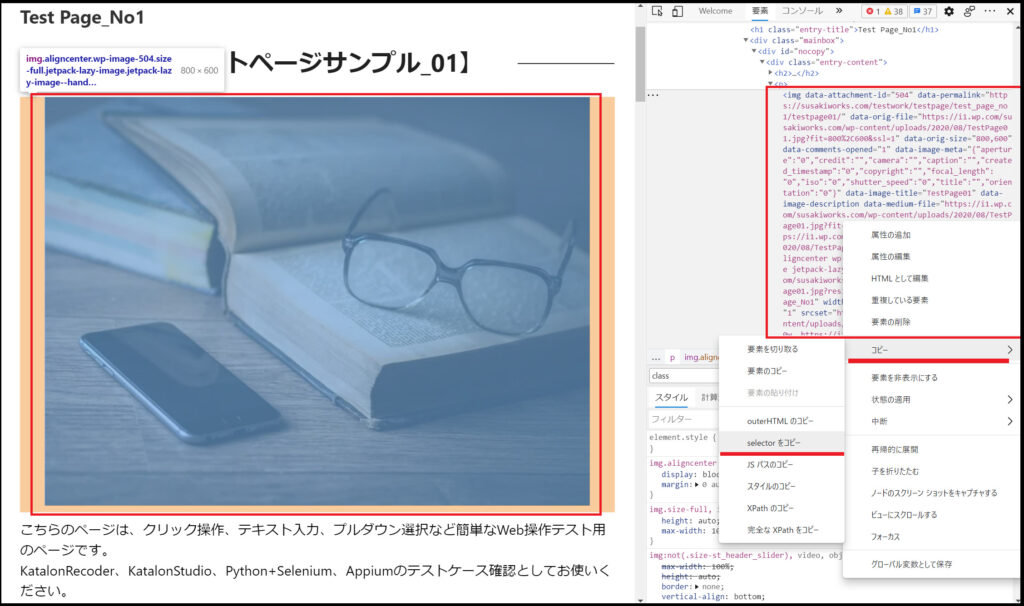Viewport: 1024px width, 606px height.
Task: Click the breadcrumb ellipsis before 'p'
Action: tap(656, 357)
